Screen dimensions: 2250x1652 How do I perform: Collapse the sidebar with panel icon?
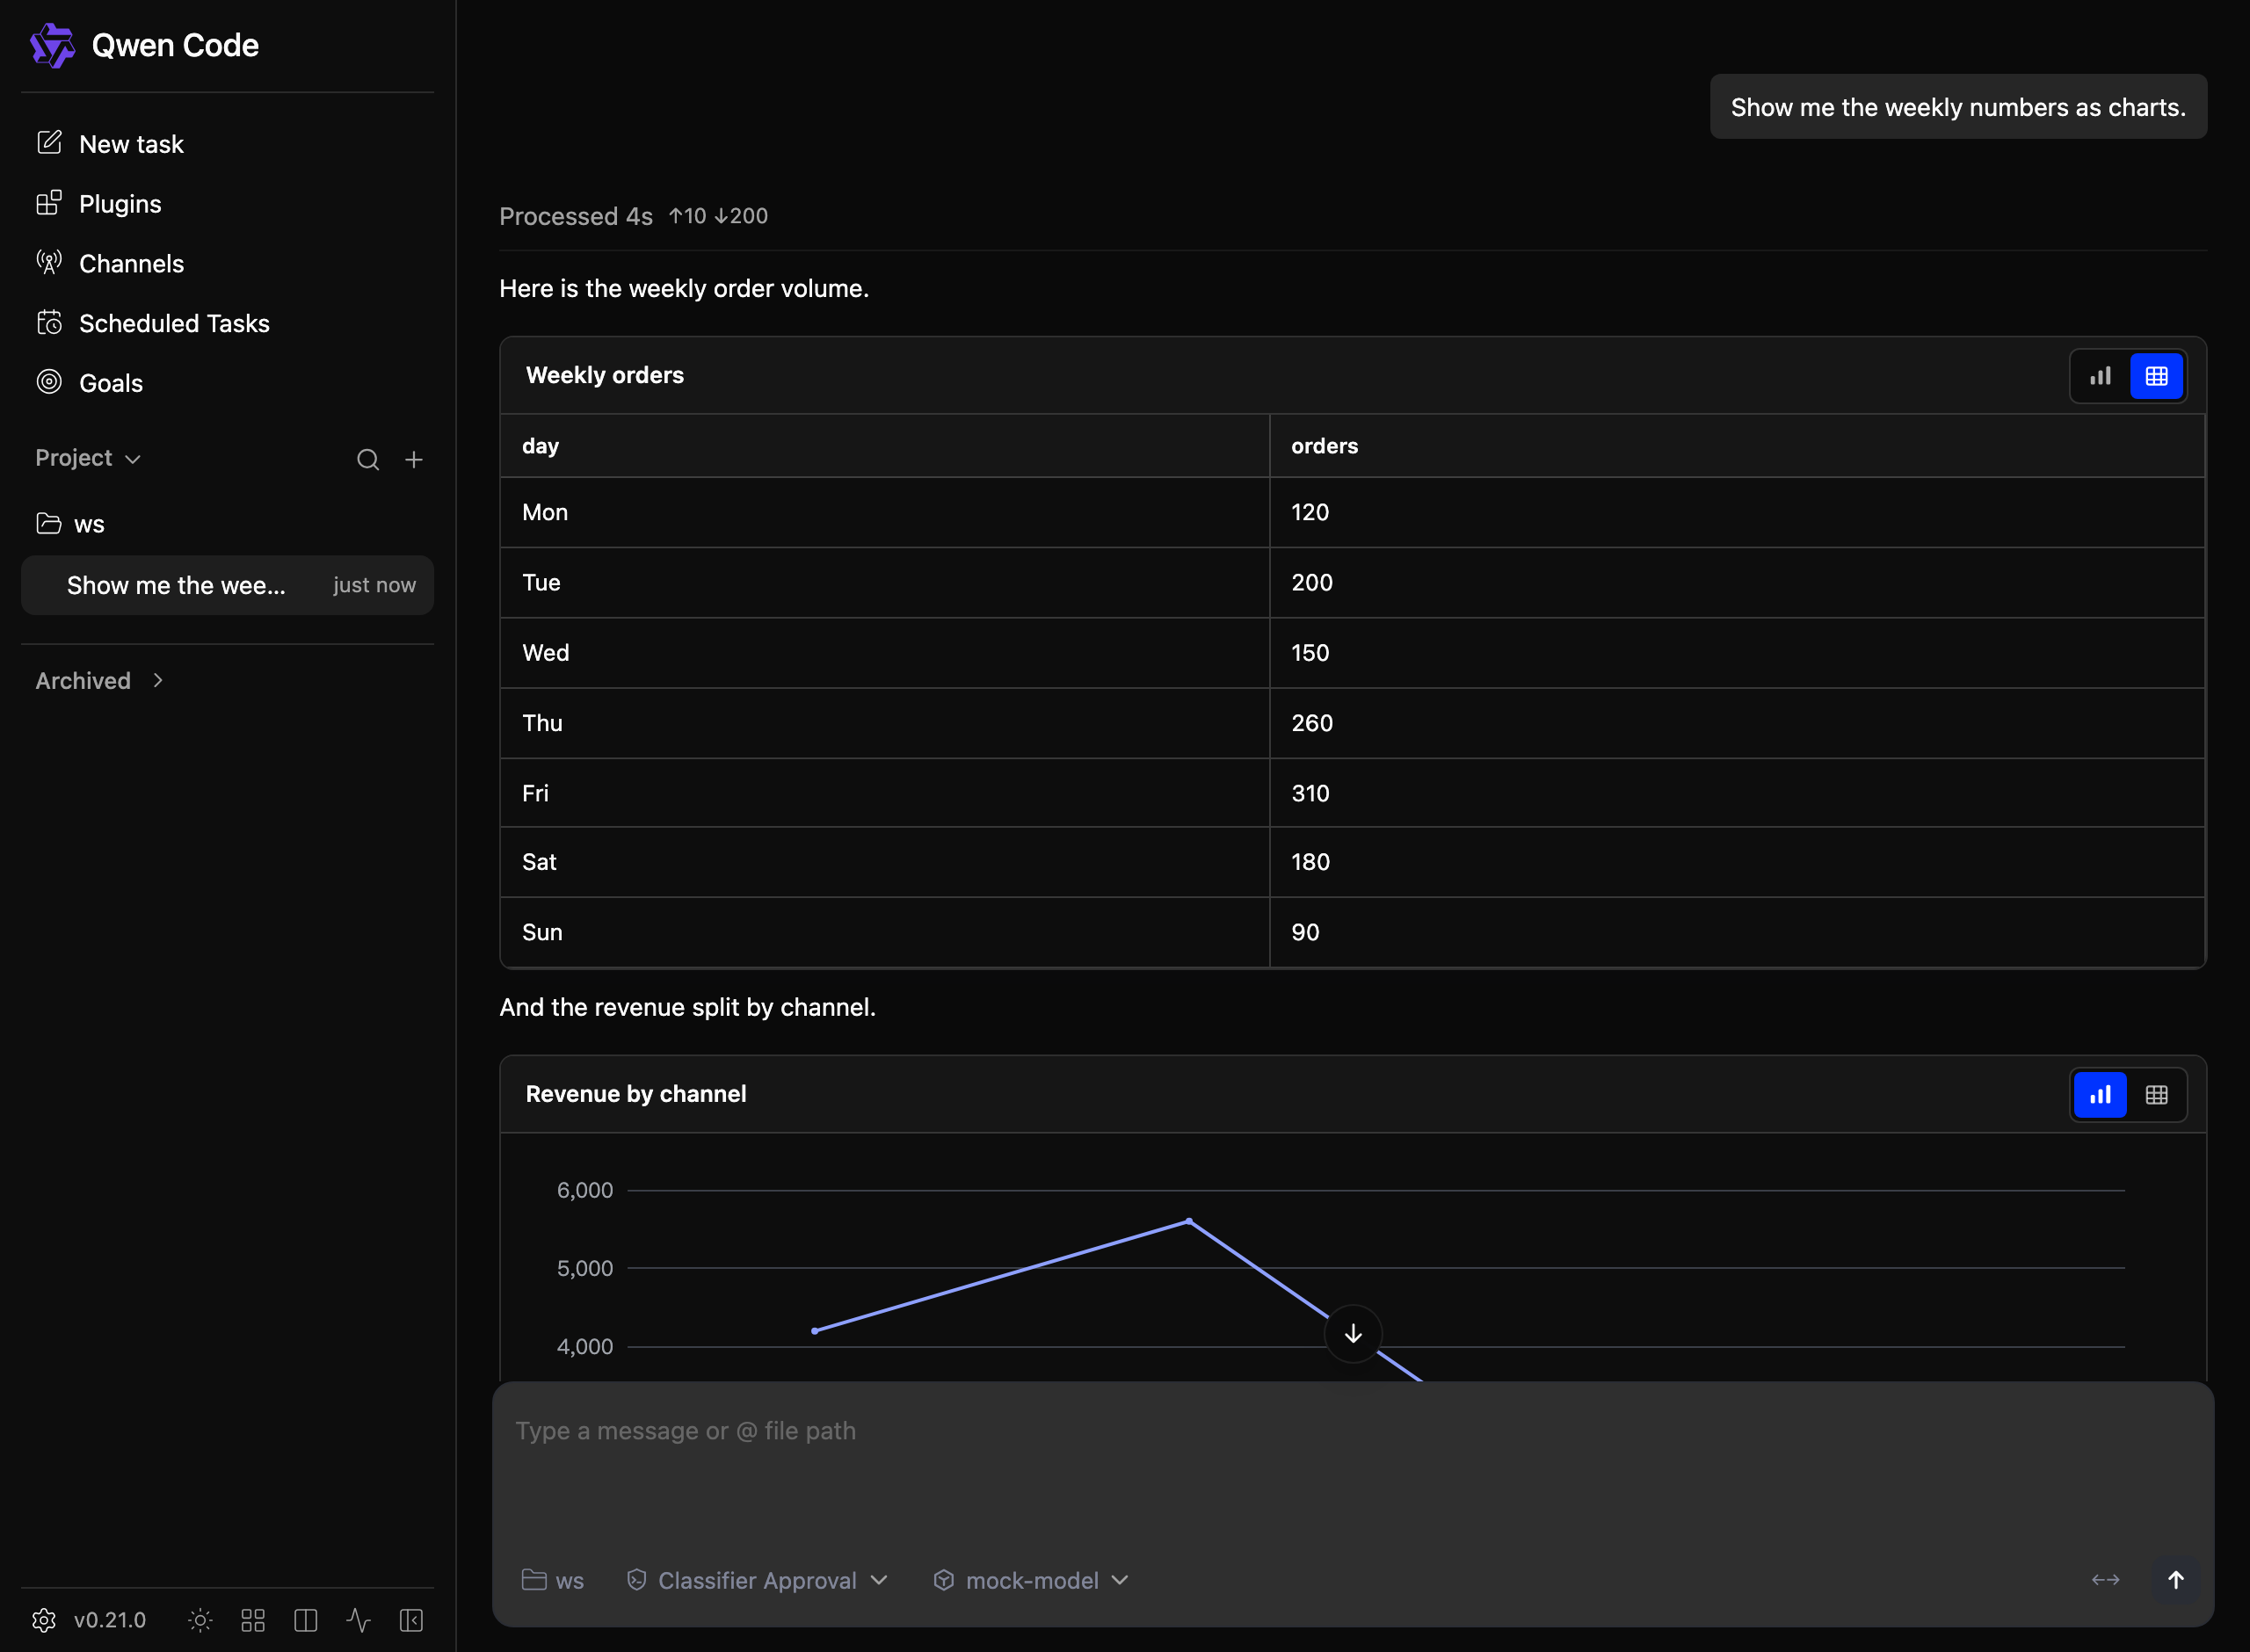point(411,1620)
